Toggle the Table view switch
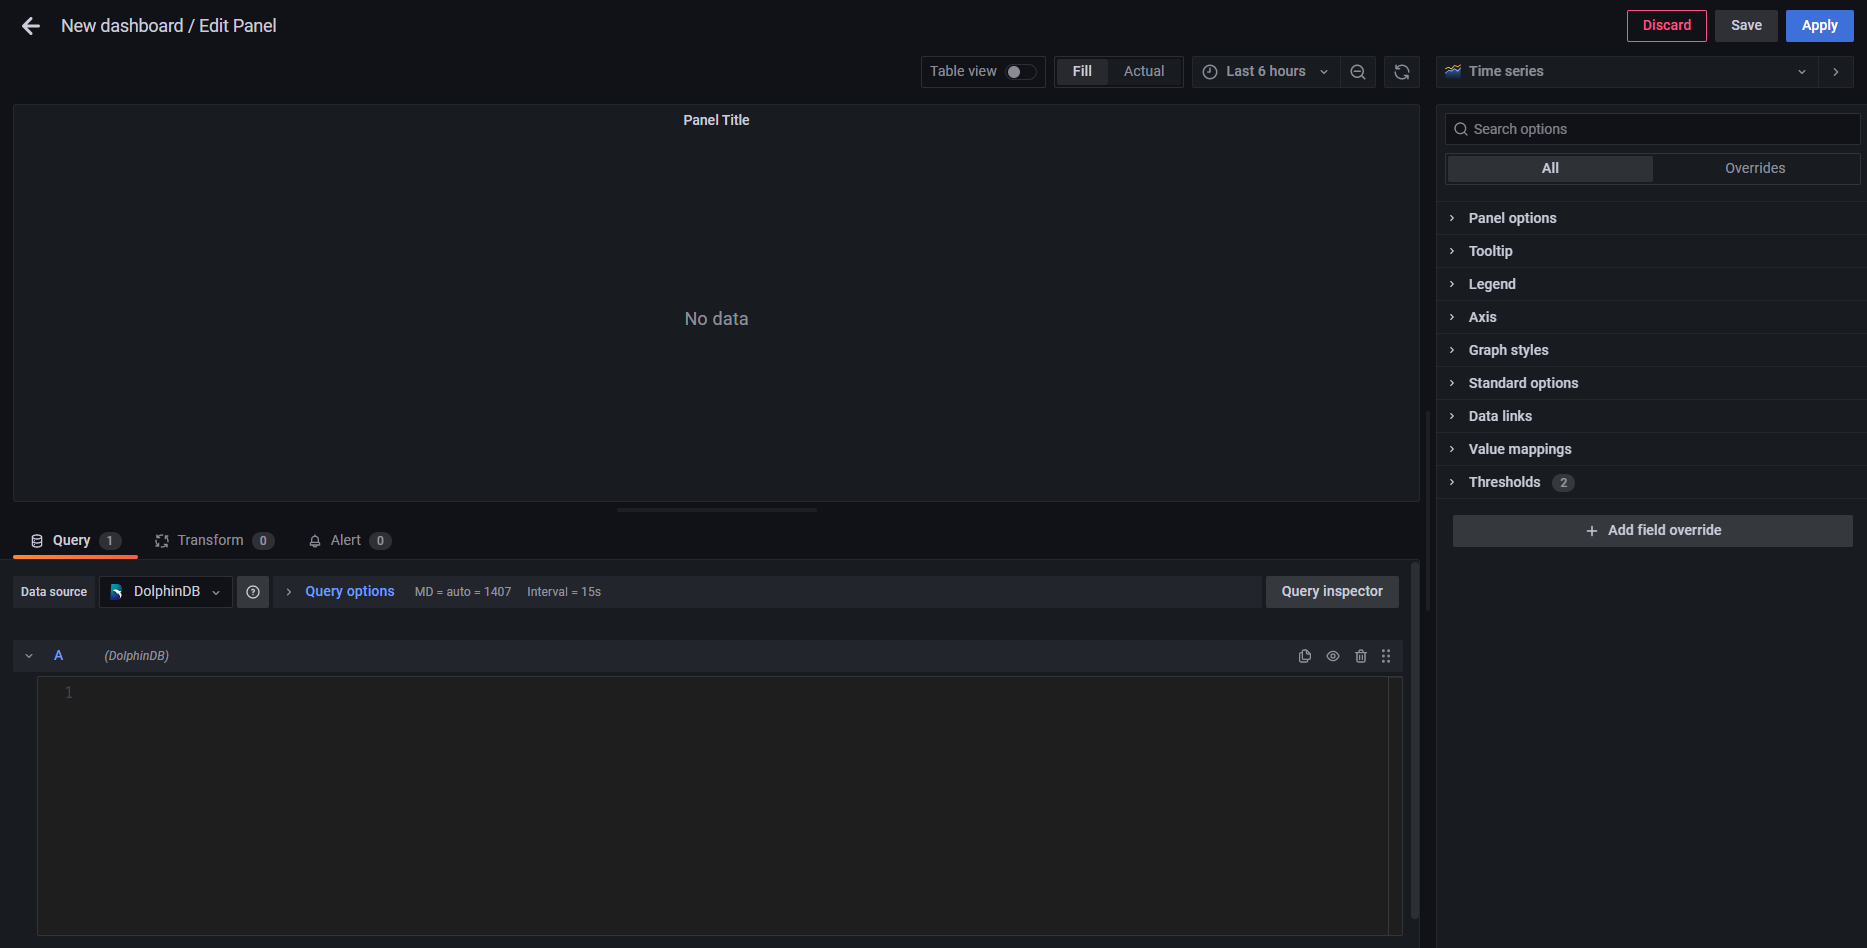 tap(1020, 72)
